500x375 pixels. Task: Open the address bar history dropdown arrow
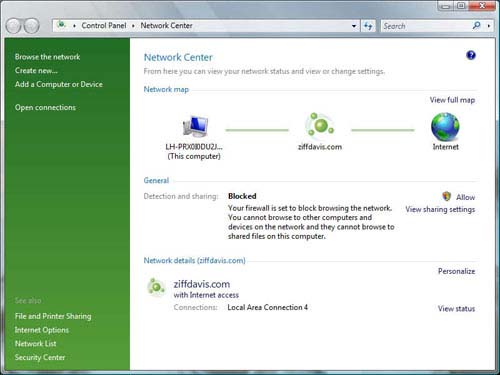pos(354,26)
